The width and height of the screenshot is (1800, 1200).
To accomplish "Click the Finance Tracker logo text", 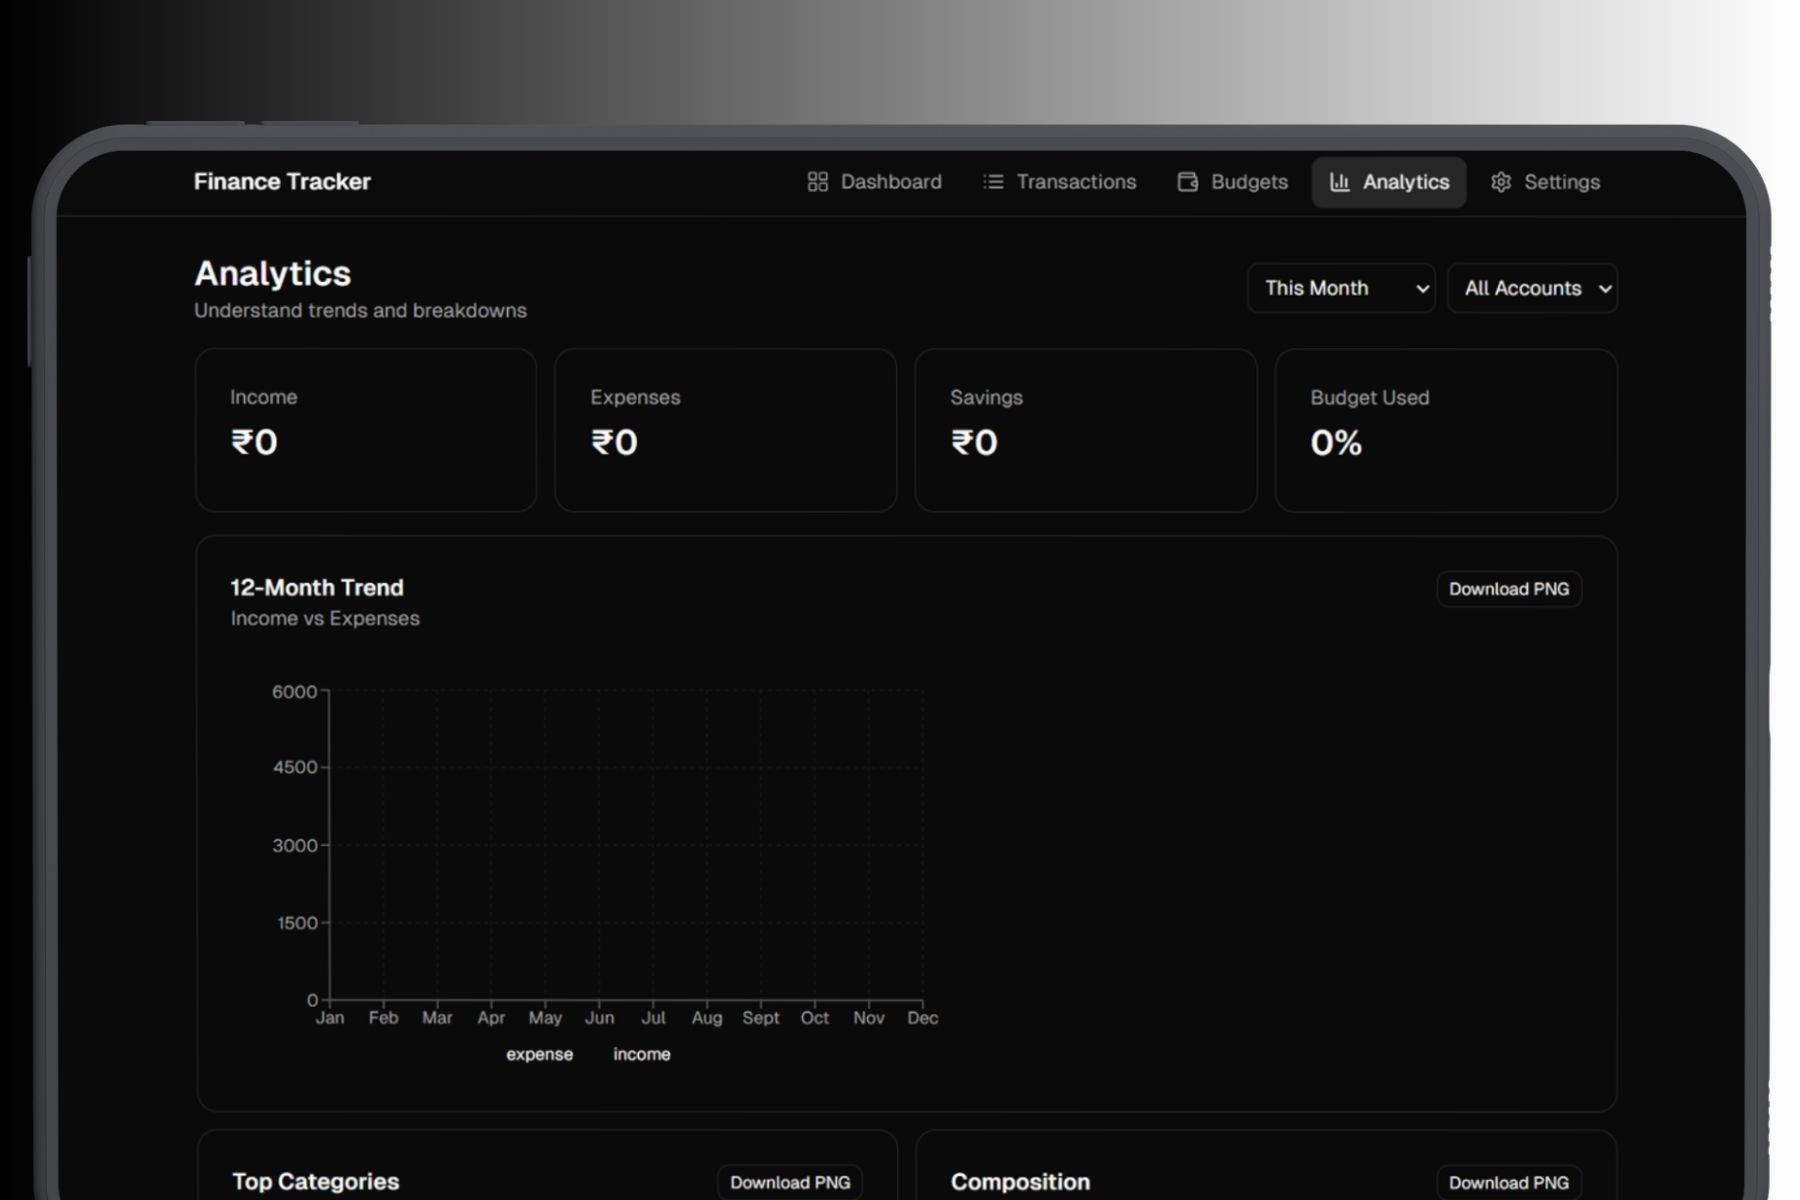I will 282,182.
